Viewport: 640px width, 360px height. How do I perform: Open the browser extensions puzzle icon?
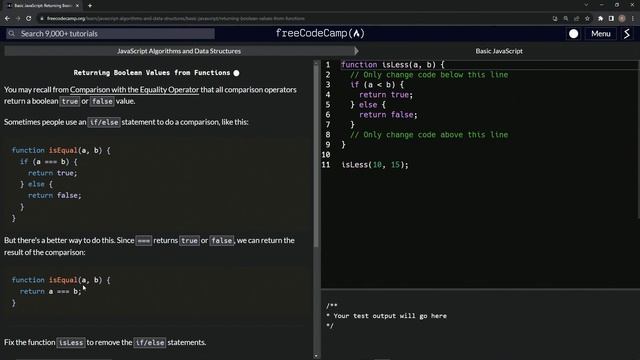pyautogui.click(x=600, y=18)
